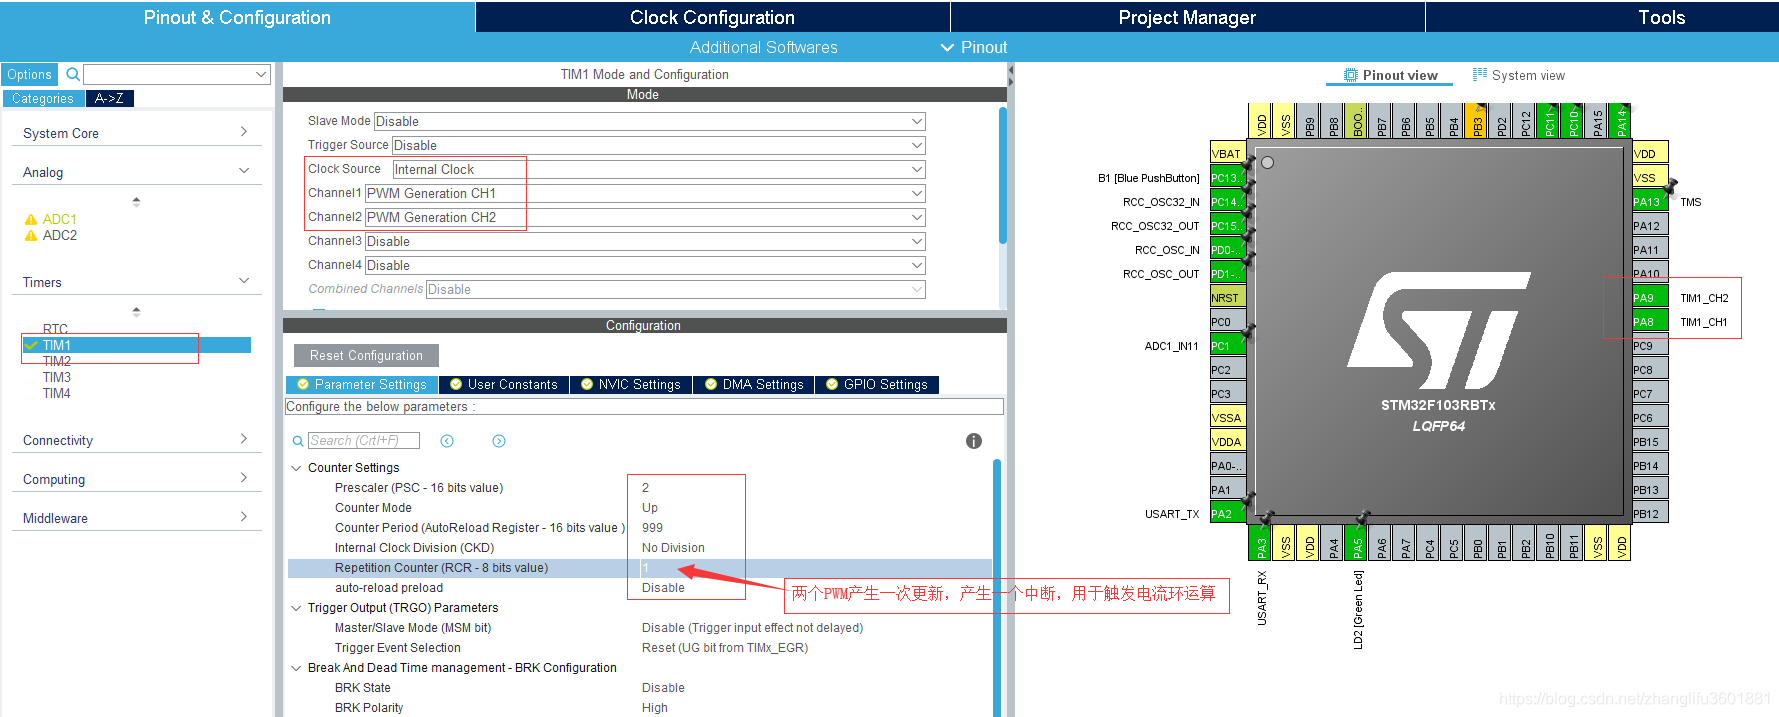Screen dimensions: 1779x717
Task: Collapse Trigger Output (TRGO) Parameters group
Action: (x=296, y=608)
